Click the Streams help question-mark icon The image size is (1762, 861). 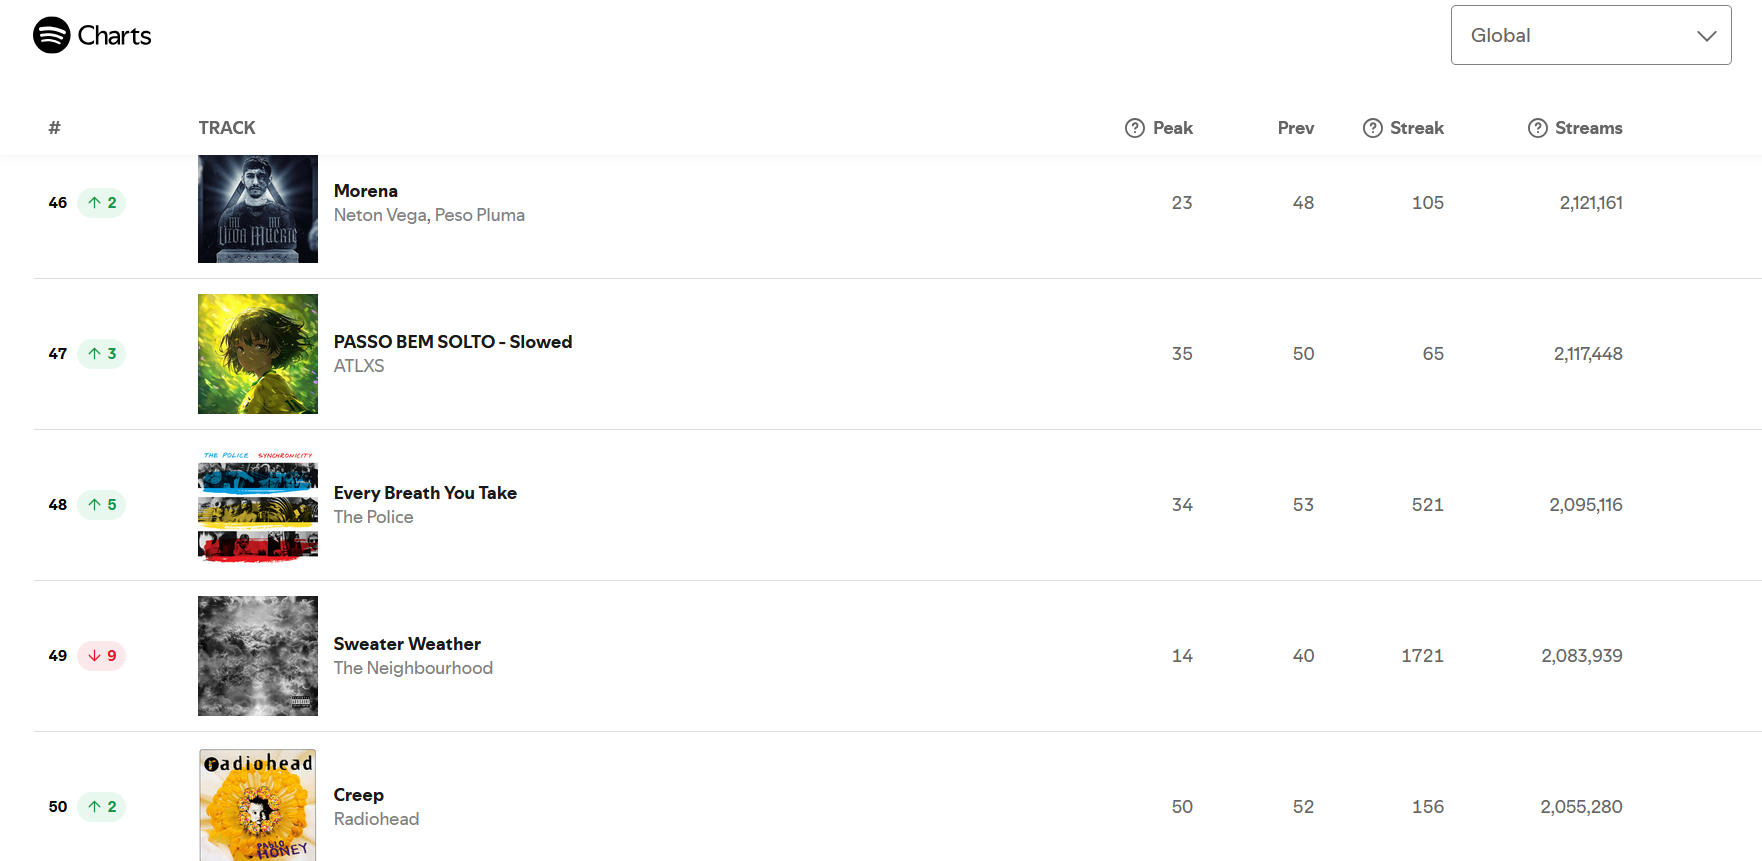pyautogui.click(x=1538, y=128)
